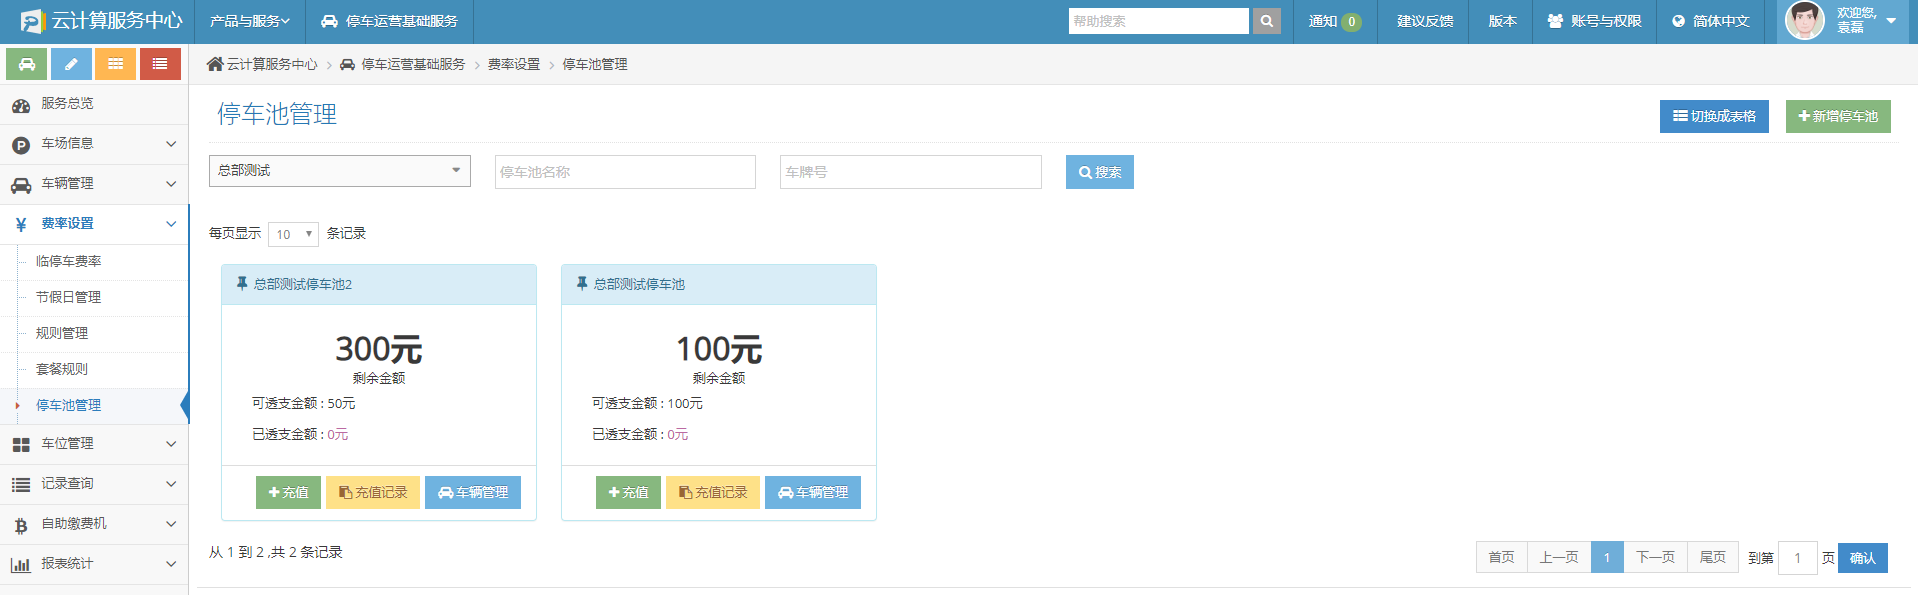Screen dimensions: 1918x595
Task: Open 车辆管理 on the 总部测试停车池2 card
Action: (472, 492)
